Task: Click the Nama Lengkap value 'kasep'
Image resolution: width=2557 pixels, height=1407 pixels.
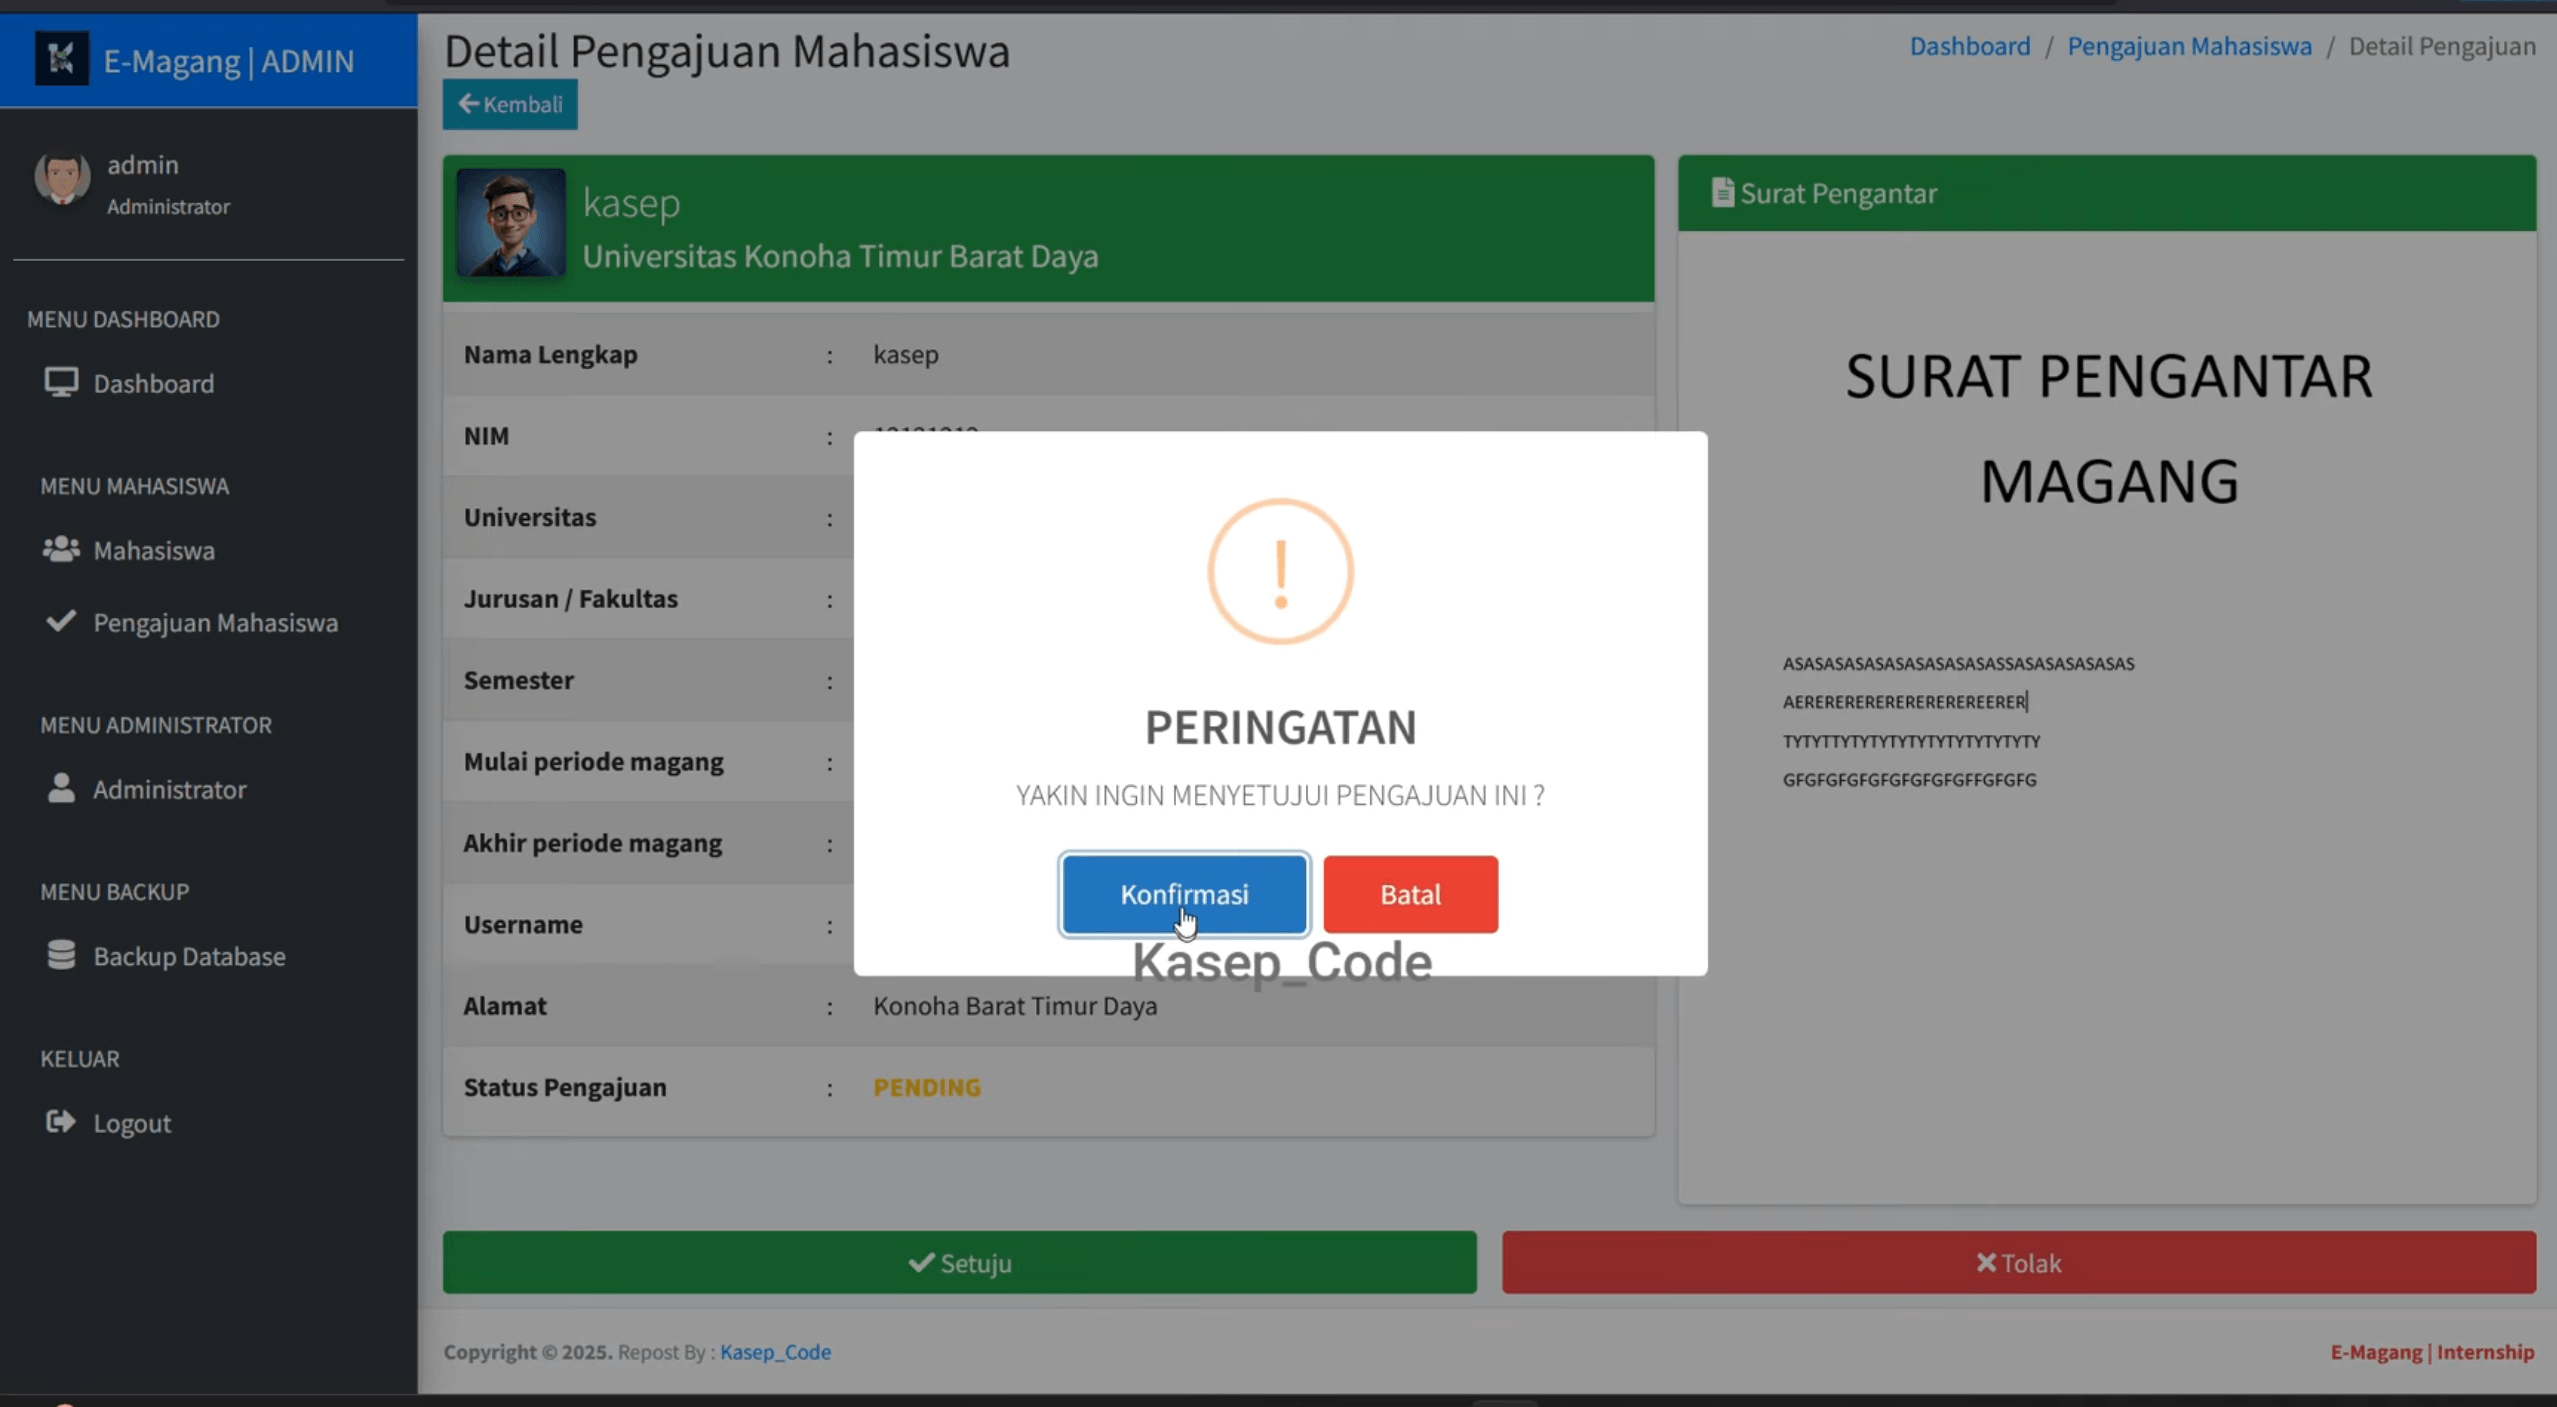Action: point(906,355)
